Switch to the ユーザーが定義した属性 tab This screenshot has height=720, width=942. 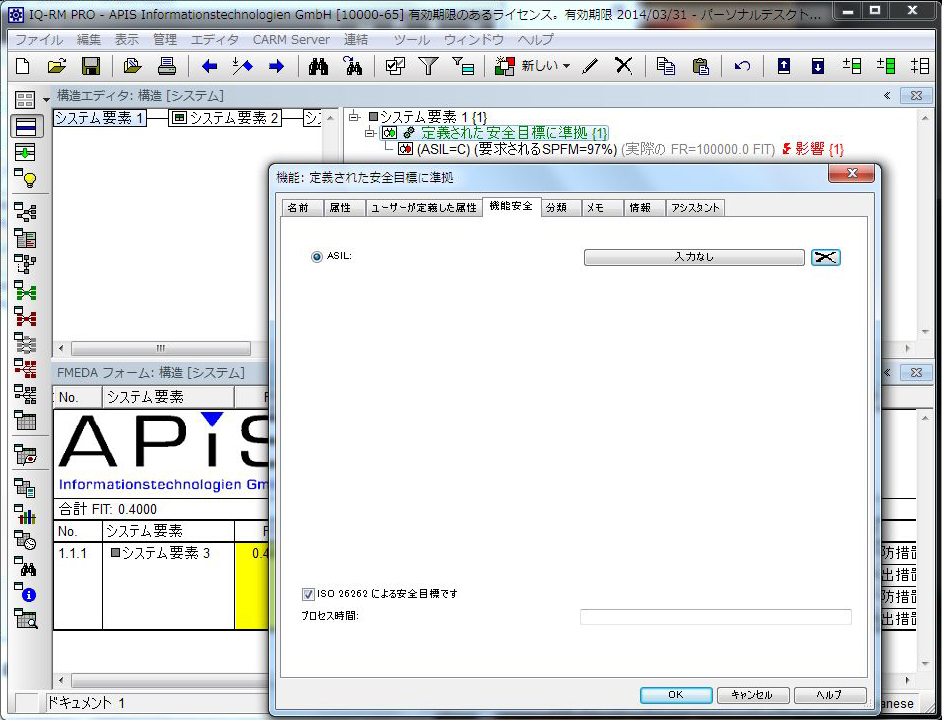pos(424,208)
